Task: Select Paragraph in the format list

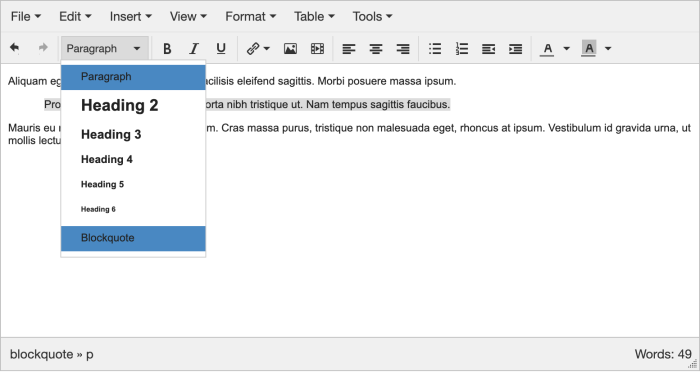Action: tap(133, 77)
